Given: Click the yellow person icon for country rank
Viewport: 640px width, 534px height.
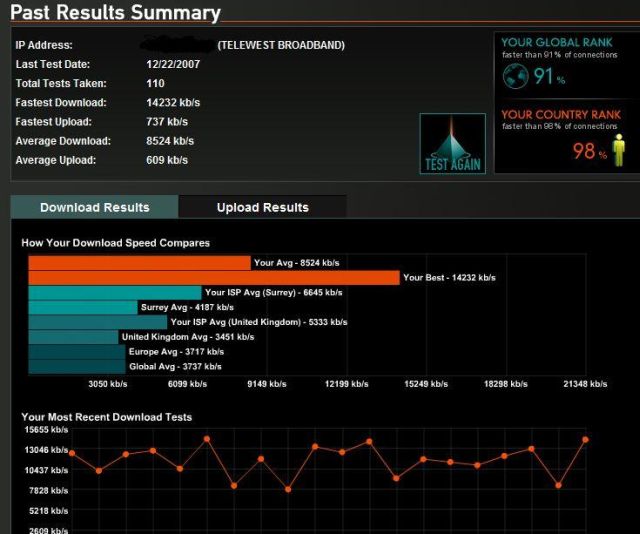Looking at the screenshot, I should (617, 150).
